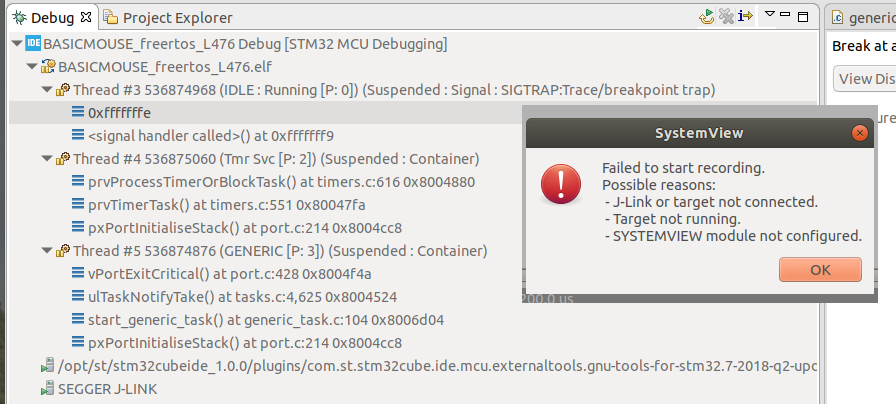Maximize the Debug view panel
The width and height of the screenshot is (896, 404).
point(803,17)
